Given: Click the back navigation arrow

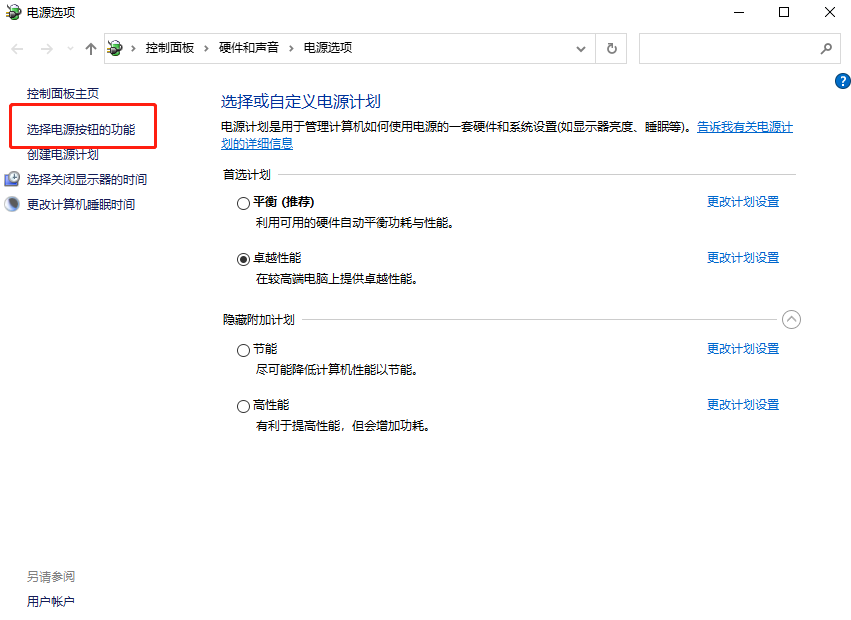Looking at the screenshot, I should [16, 47].
